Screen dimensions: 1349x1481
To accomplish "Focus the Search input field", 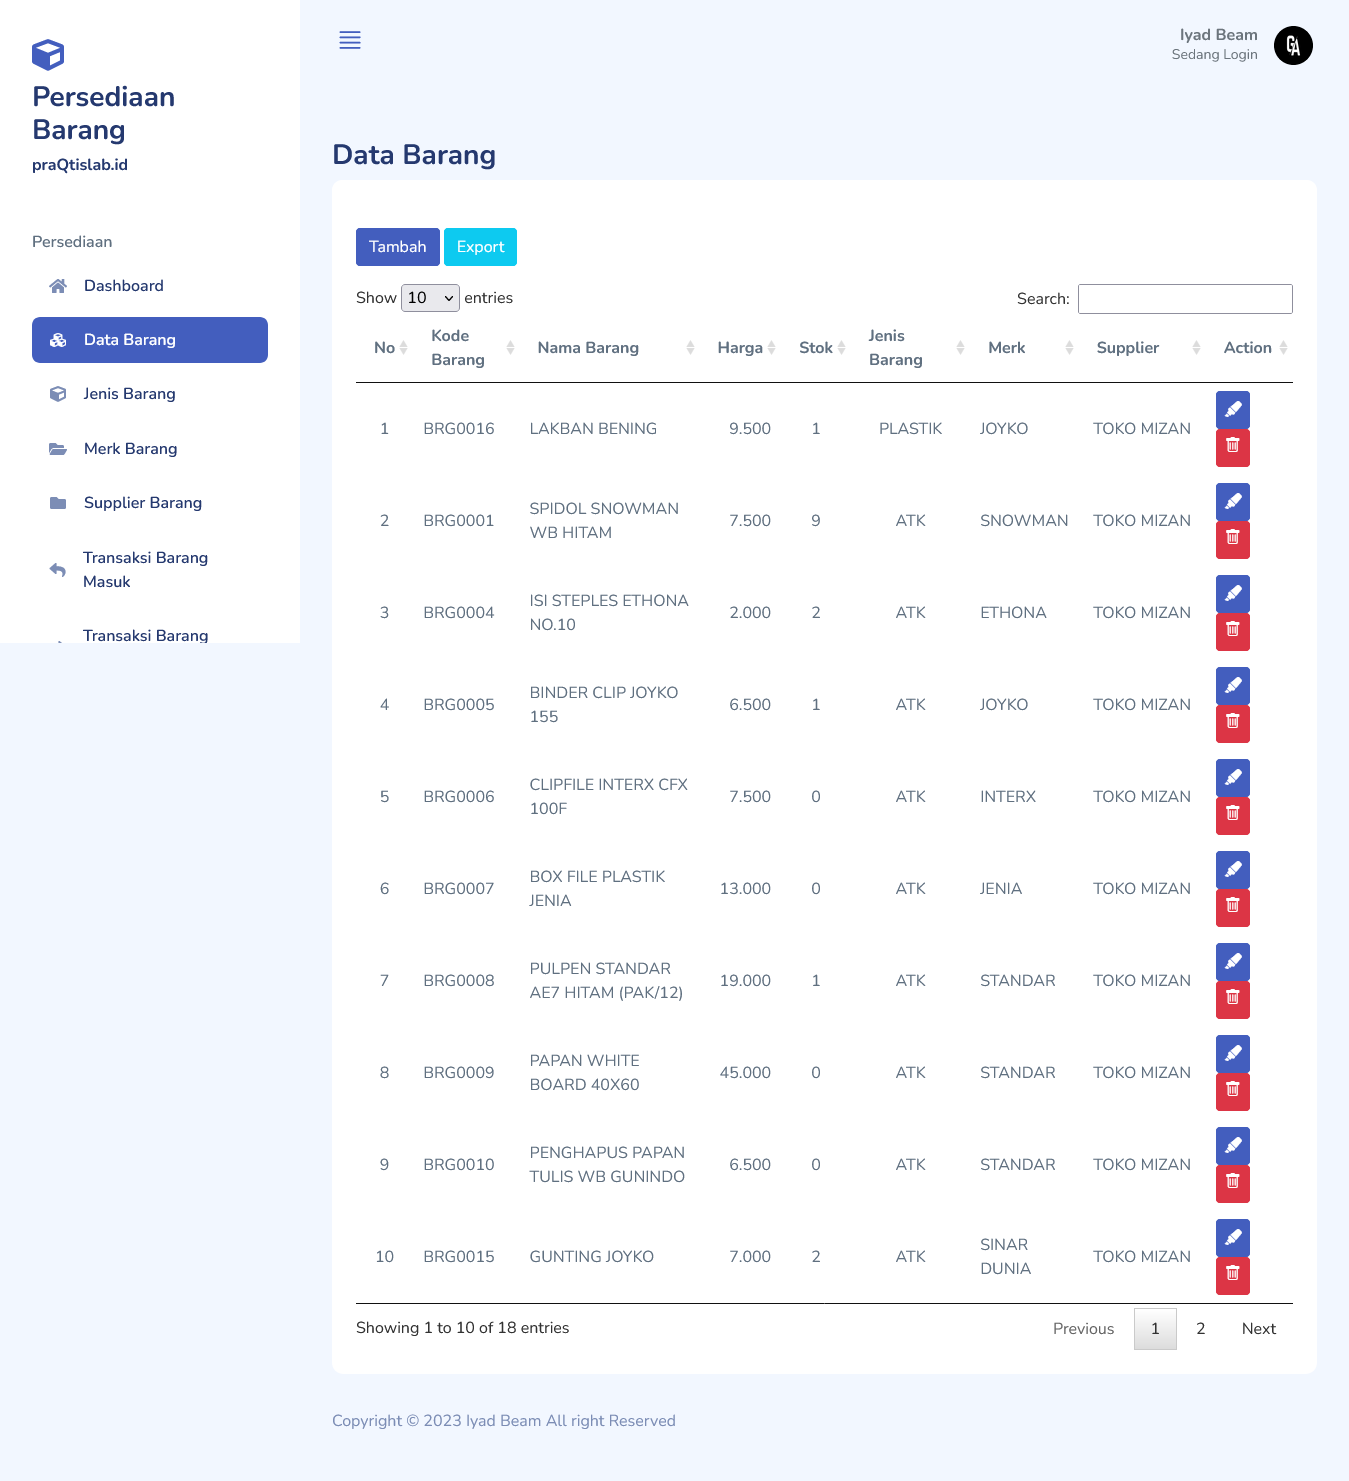I will click(x=1184, y=299).
